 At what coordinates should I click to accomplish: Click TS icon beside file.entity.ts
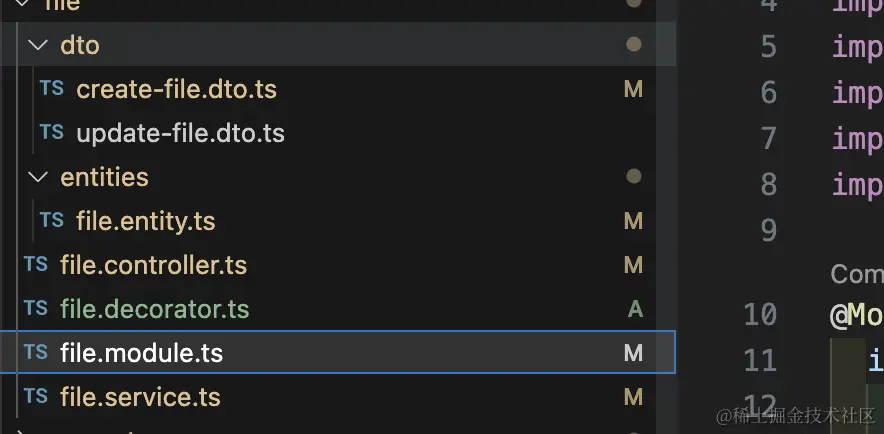pos(51,221)
